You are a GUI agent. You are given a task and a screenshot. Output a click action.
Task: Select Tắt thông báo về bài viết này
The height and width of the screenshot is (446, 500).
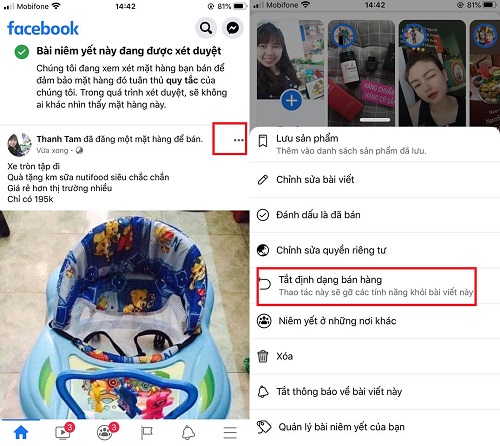pyautogui.click(x=375, y=392)
